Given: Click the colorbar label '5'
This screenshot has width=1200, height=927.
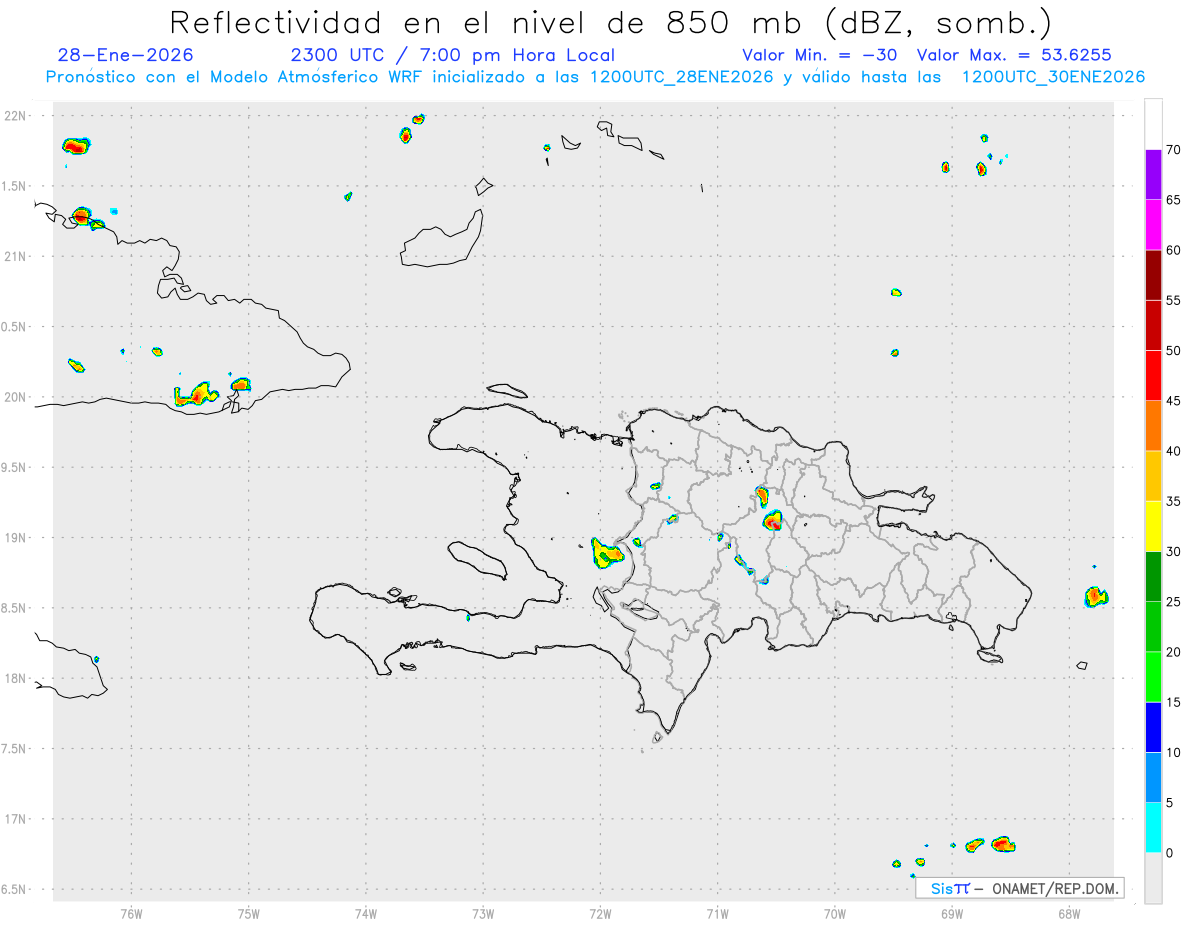Looking at the screenshot, I should click(1169, 803).
